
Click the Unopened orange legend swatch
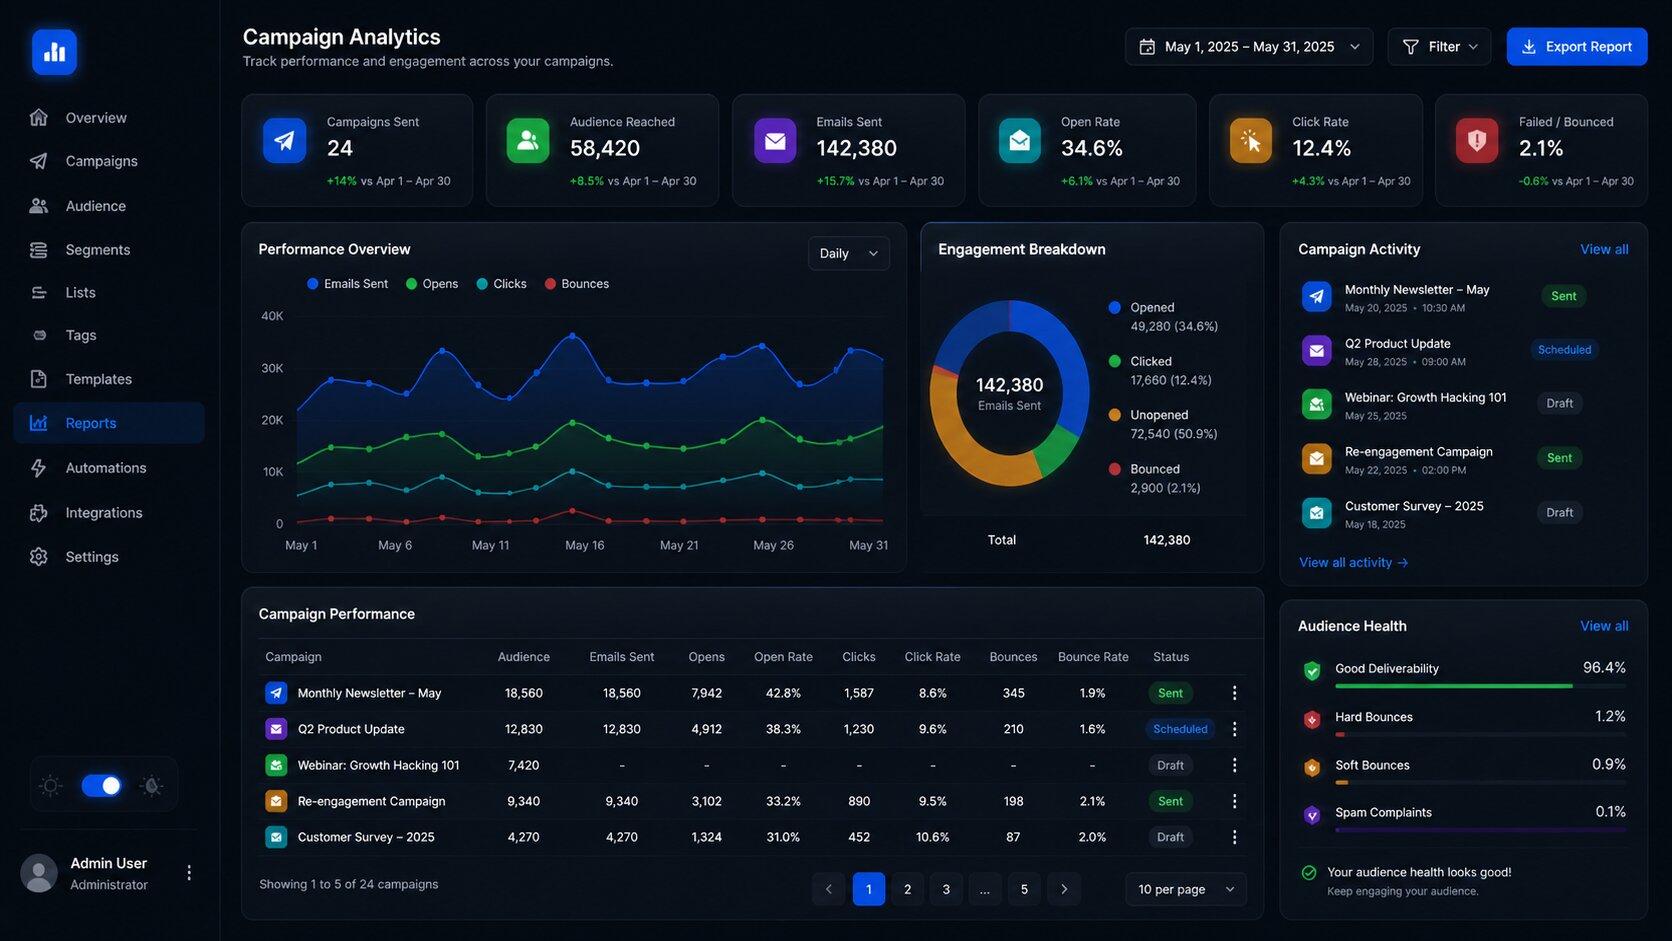[1114, 415]
